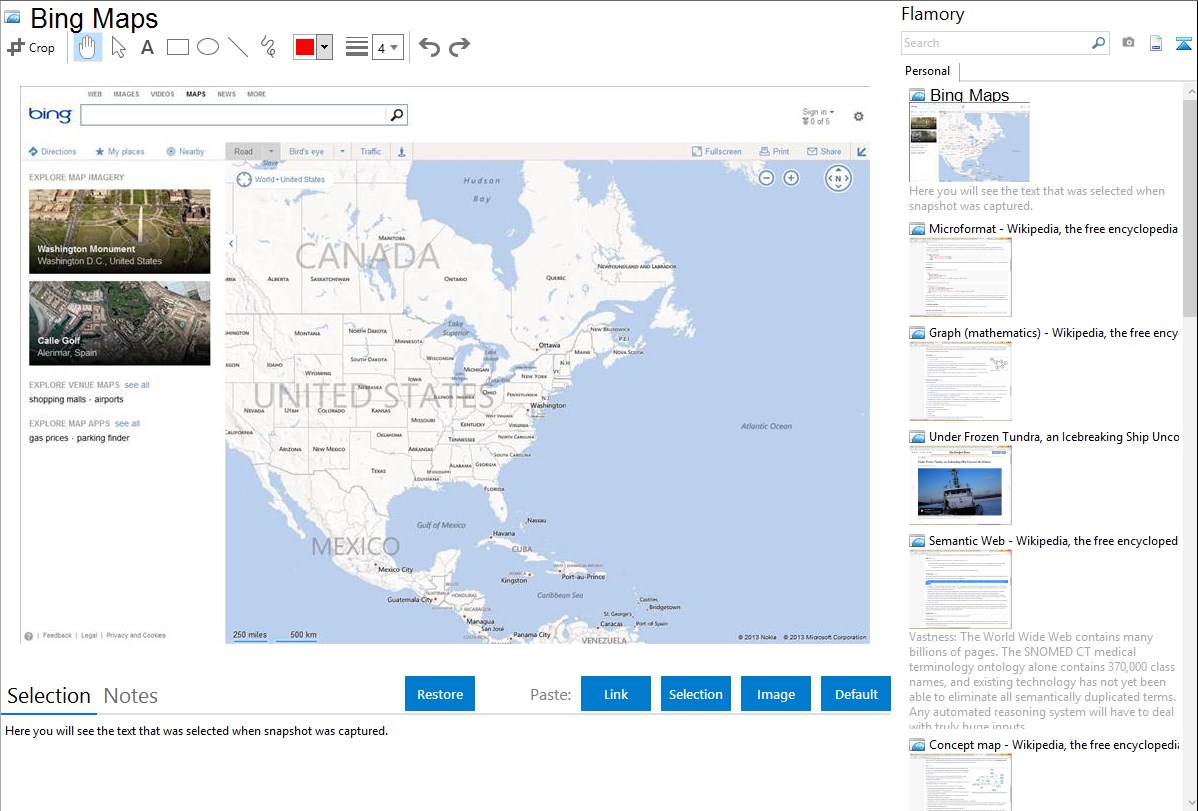Open My places in Bing Maps
Viewport: 1198px width, 811px height.
click(120, 151)
